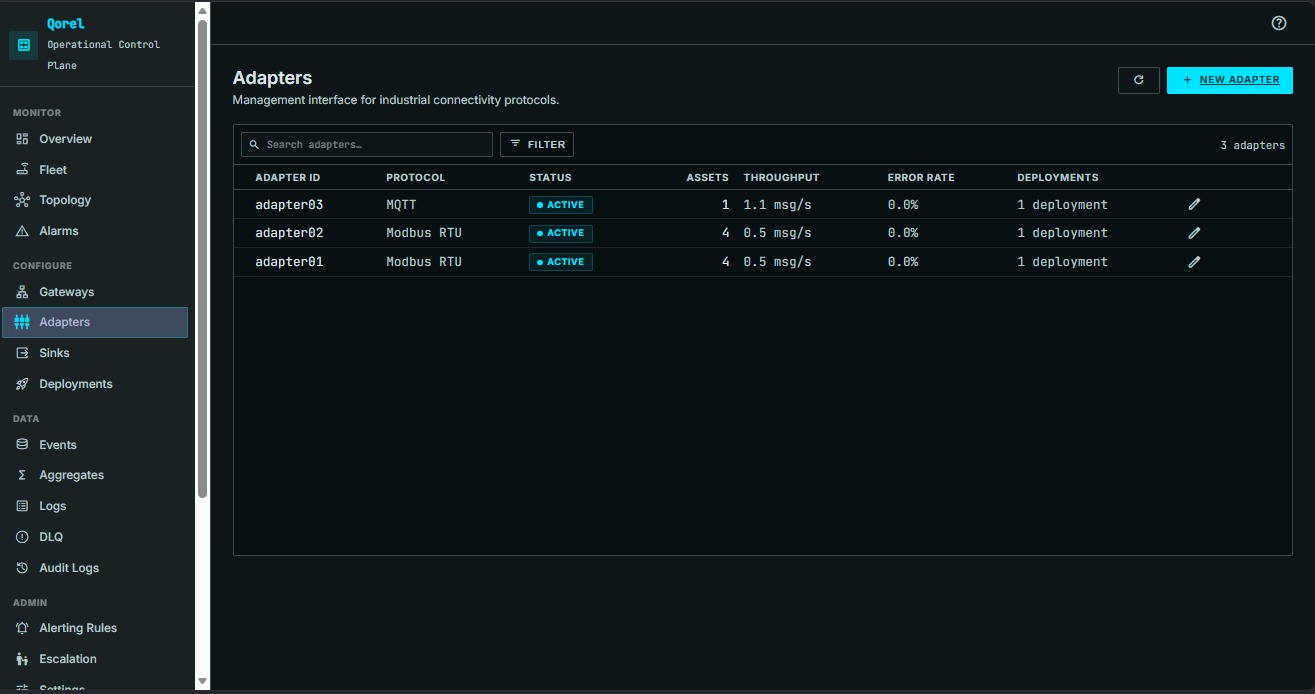Click the sidebar scroll down arrow
1315x694 pixels.
click(x=202, y=681)
